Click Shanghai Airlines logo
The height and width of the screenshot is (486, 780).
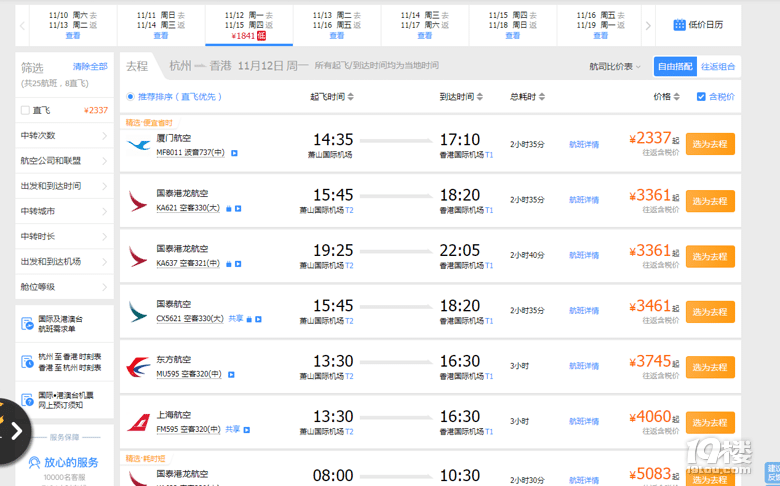click(x=138, y=422)
